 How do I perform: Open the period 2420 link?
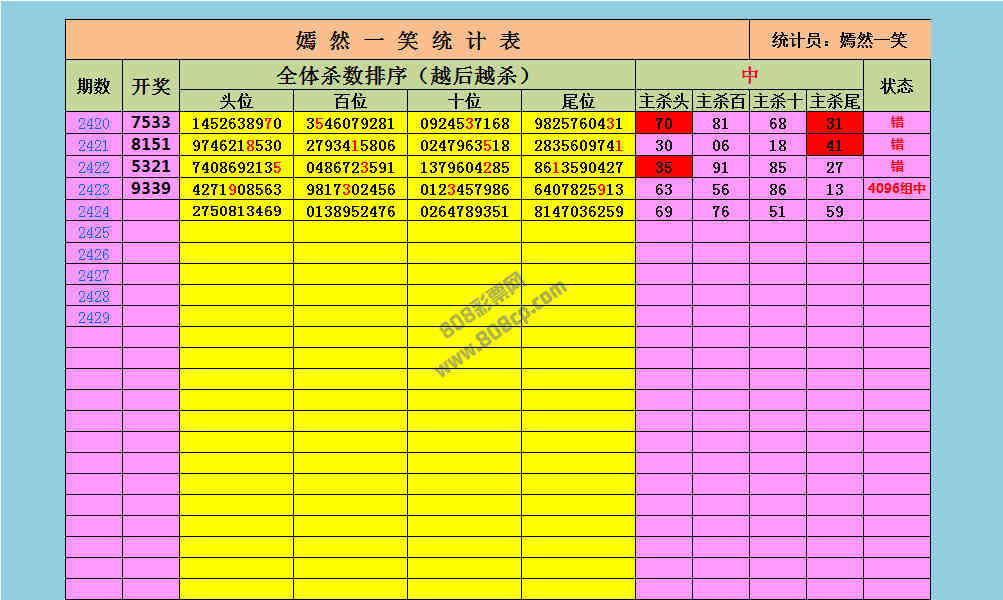93,124
